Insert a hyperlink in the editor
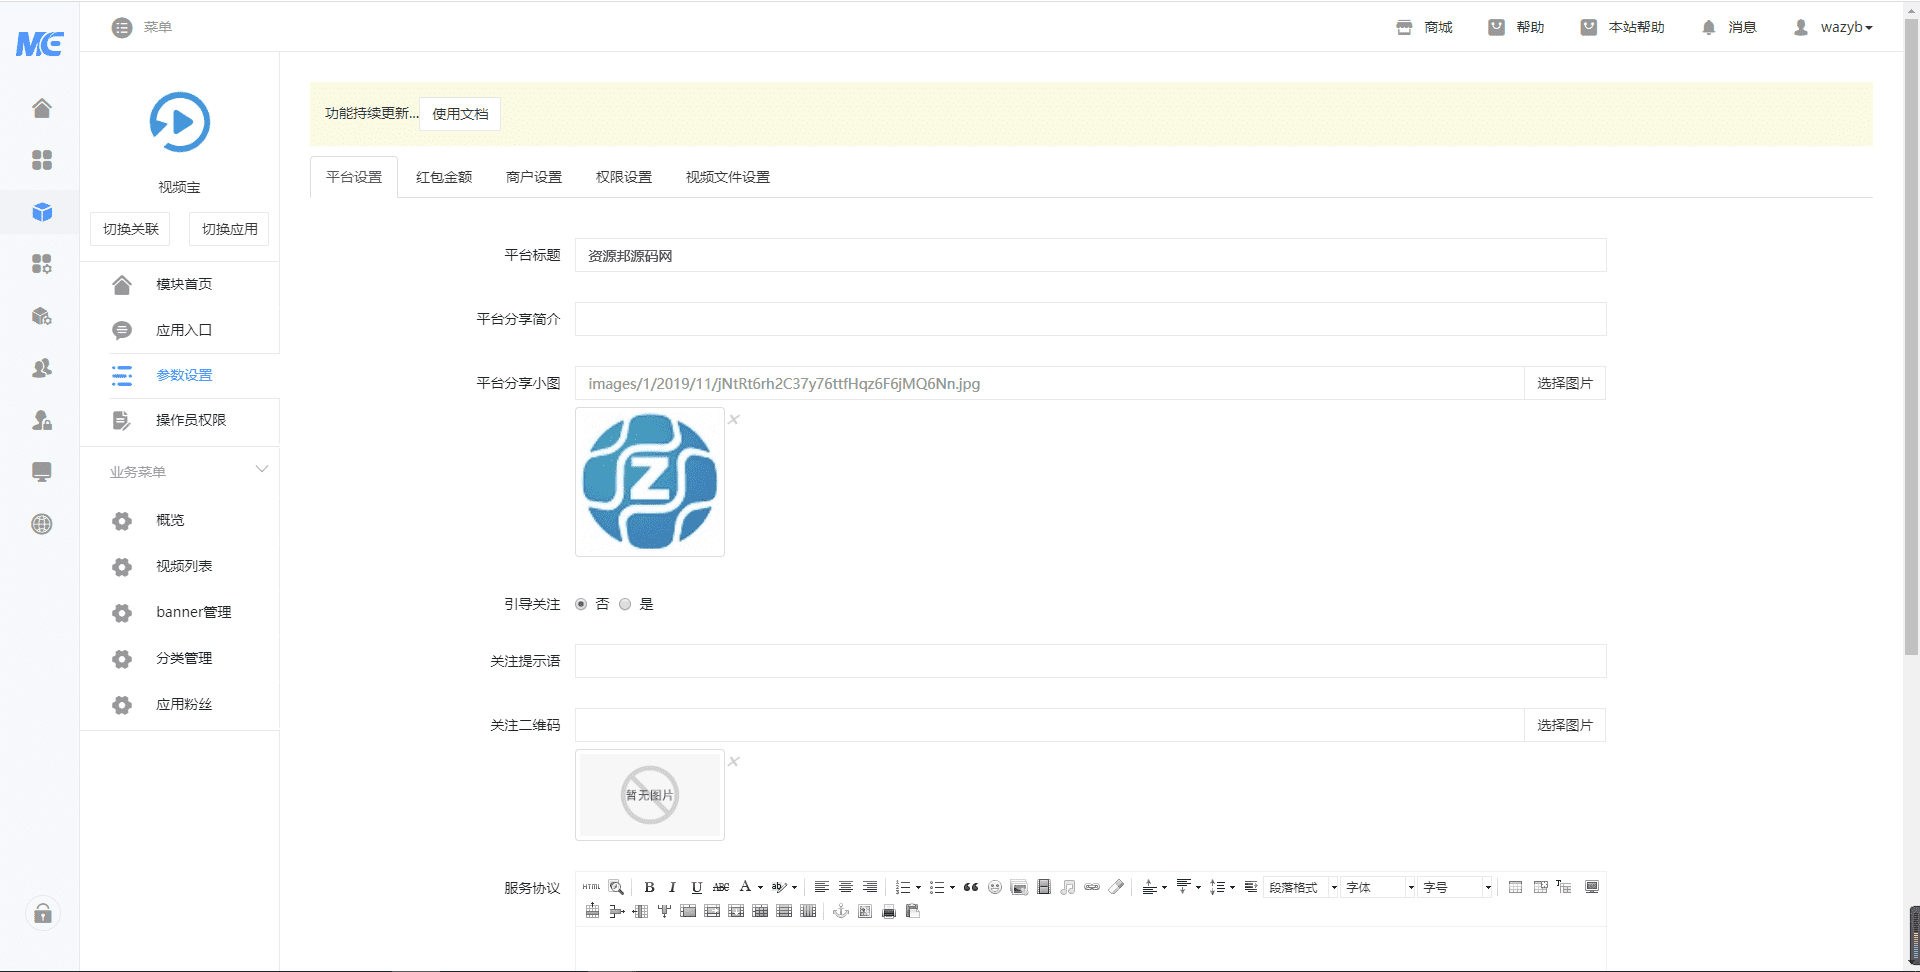This screenshot has width=1920, height=972. [1092, 887]
